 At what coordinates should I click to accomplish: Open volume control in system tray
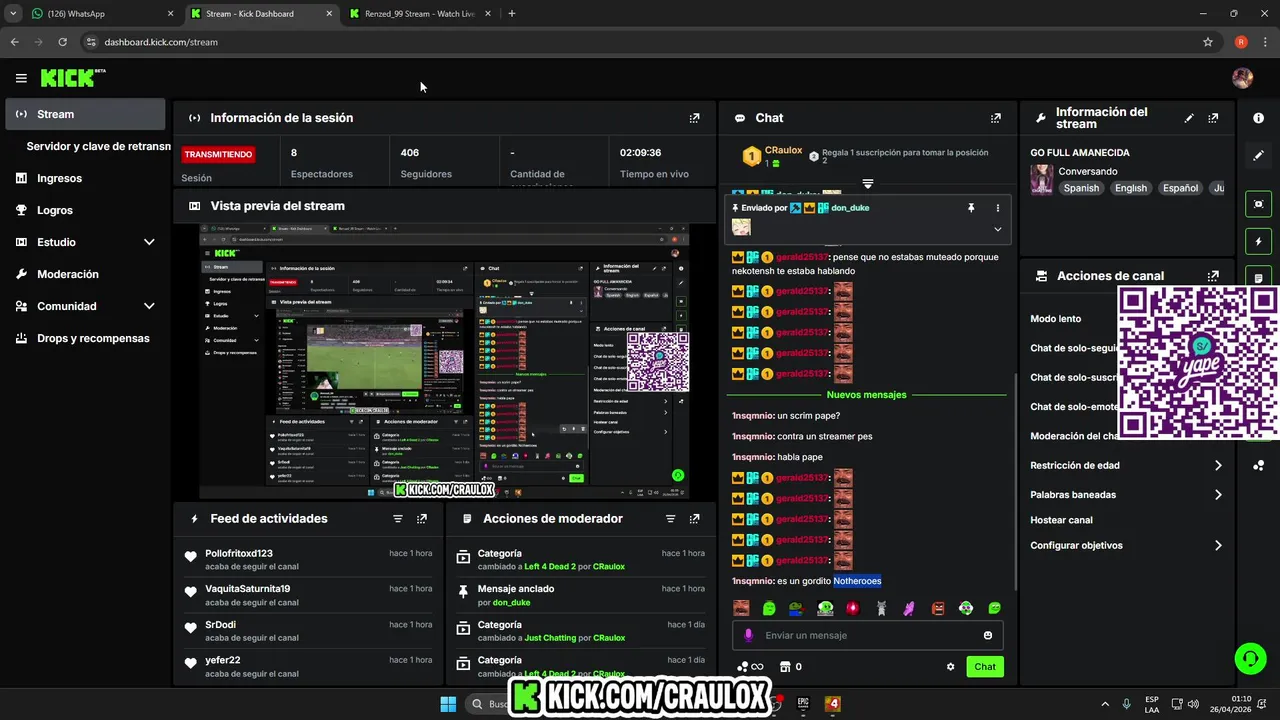(1192, 704)
